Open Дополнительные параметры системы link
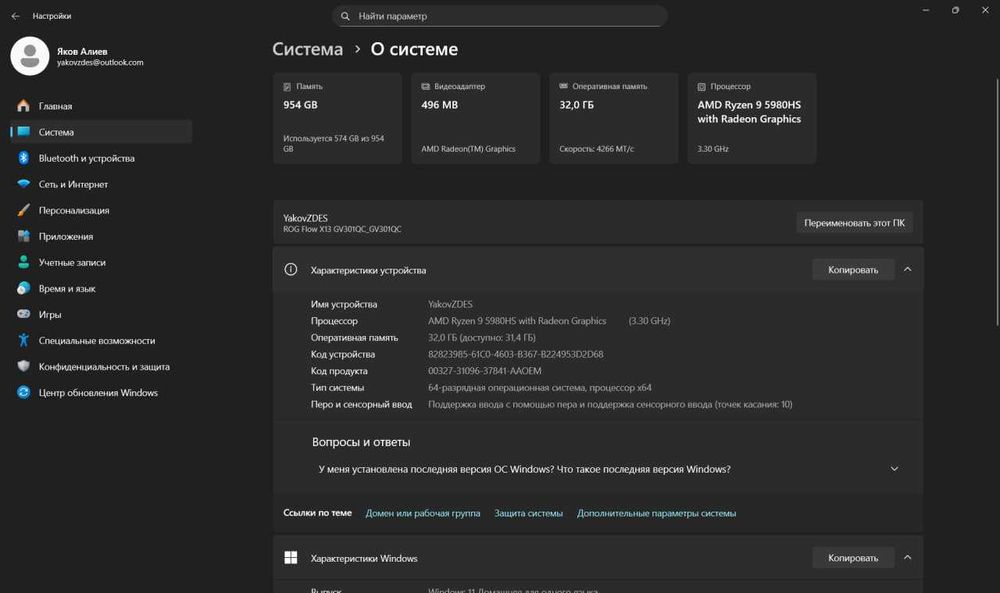 tap(656, 513)
